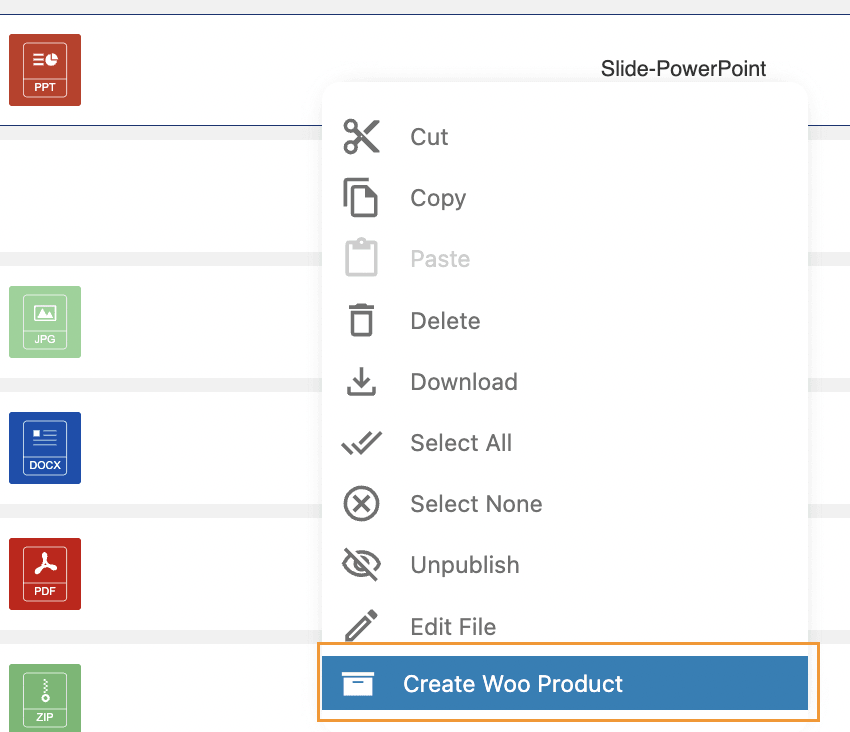Choose the Copy text in context menu
Viewport: 850px width, 732px height.
click(438, 198)
